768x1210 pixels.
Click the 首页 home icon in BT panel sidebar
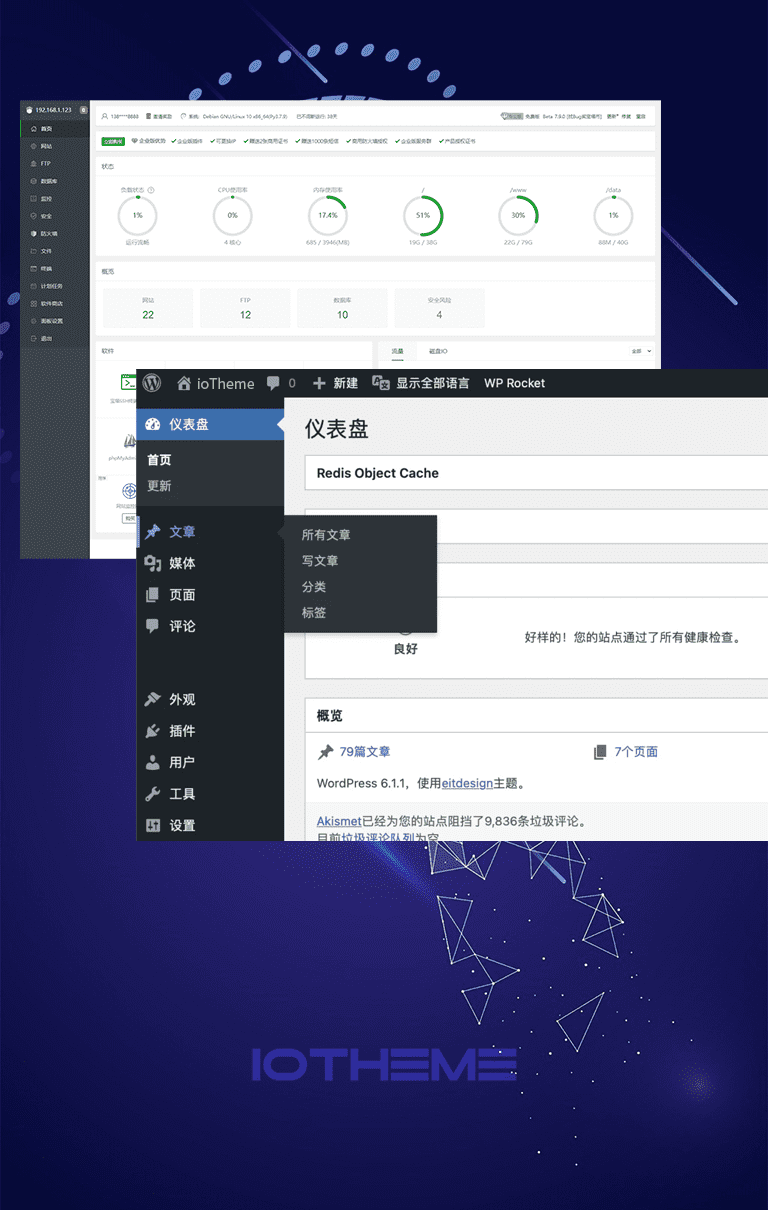[34, 129]
